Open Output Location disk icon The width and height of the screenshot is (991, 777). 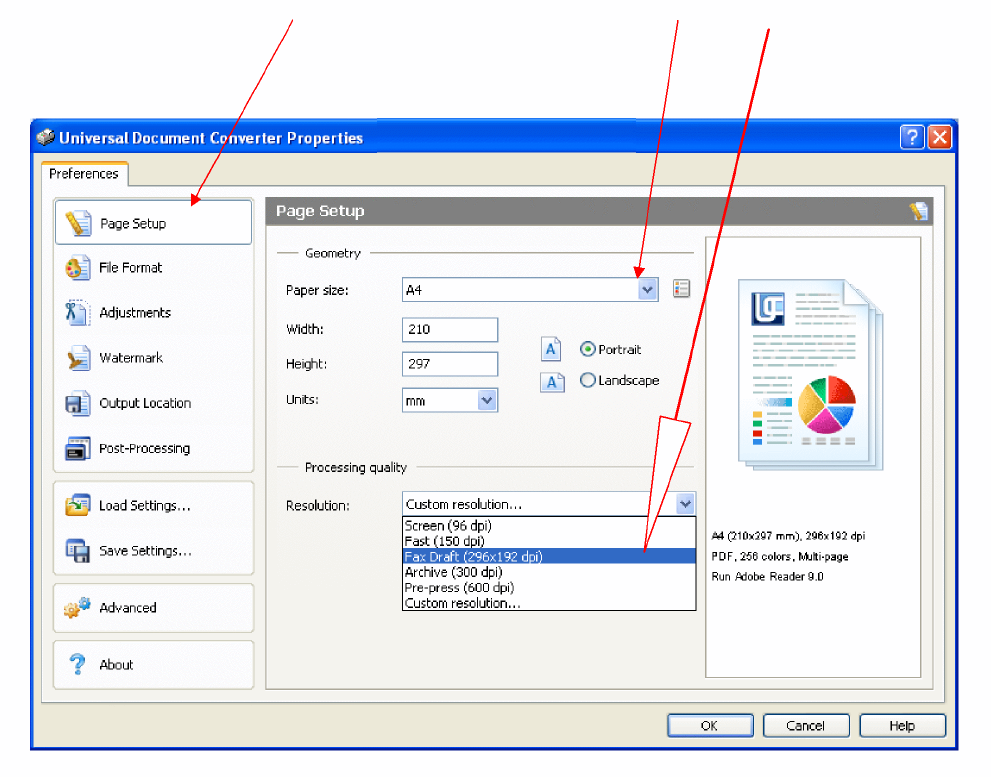pos(78,403)
